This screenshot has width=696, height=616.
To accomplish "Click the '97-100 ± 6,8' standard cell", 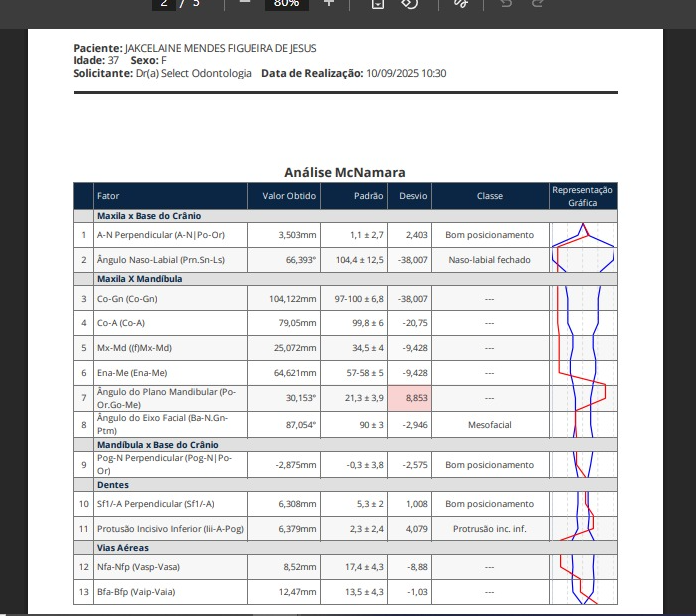I will pyautogui.click(x=354, y=299).
